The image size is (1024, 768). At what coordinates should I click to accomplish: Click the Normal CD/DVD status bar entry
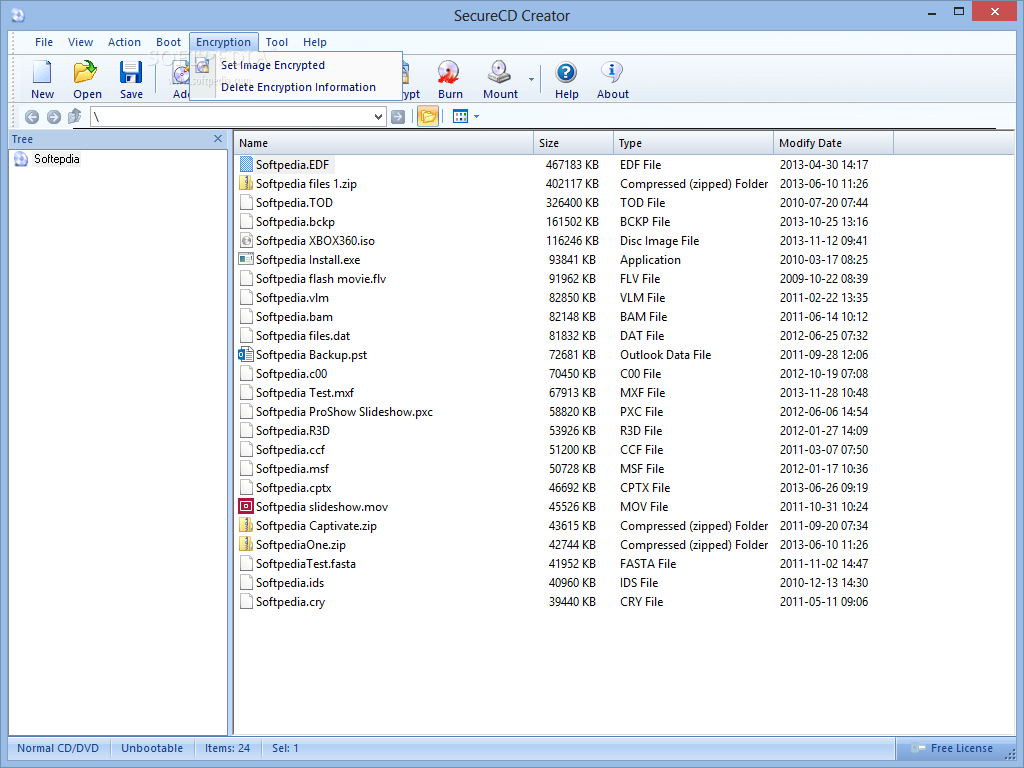click(58, 748)
